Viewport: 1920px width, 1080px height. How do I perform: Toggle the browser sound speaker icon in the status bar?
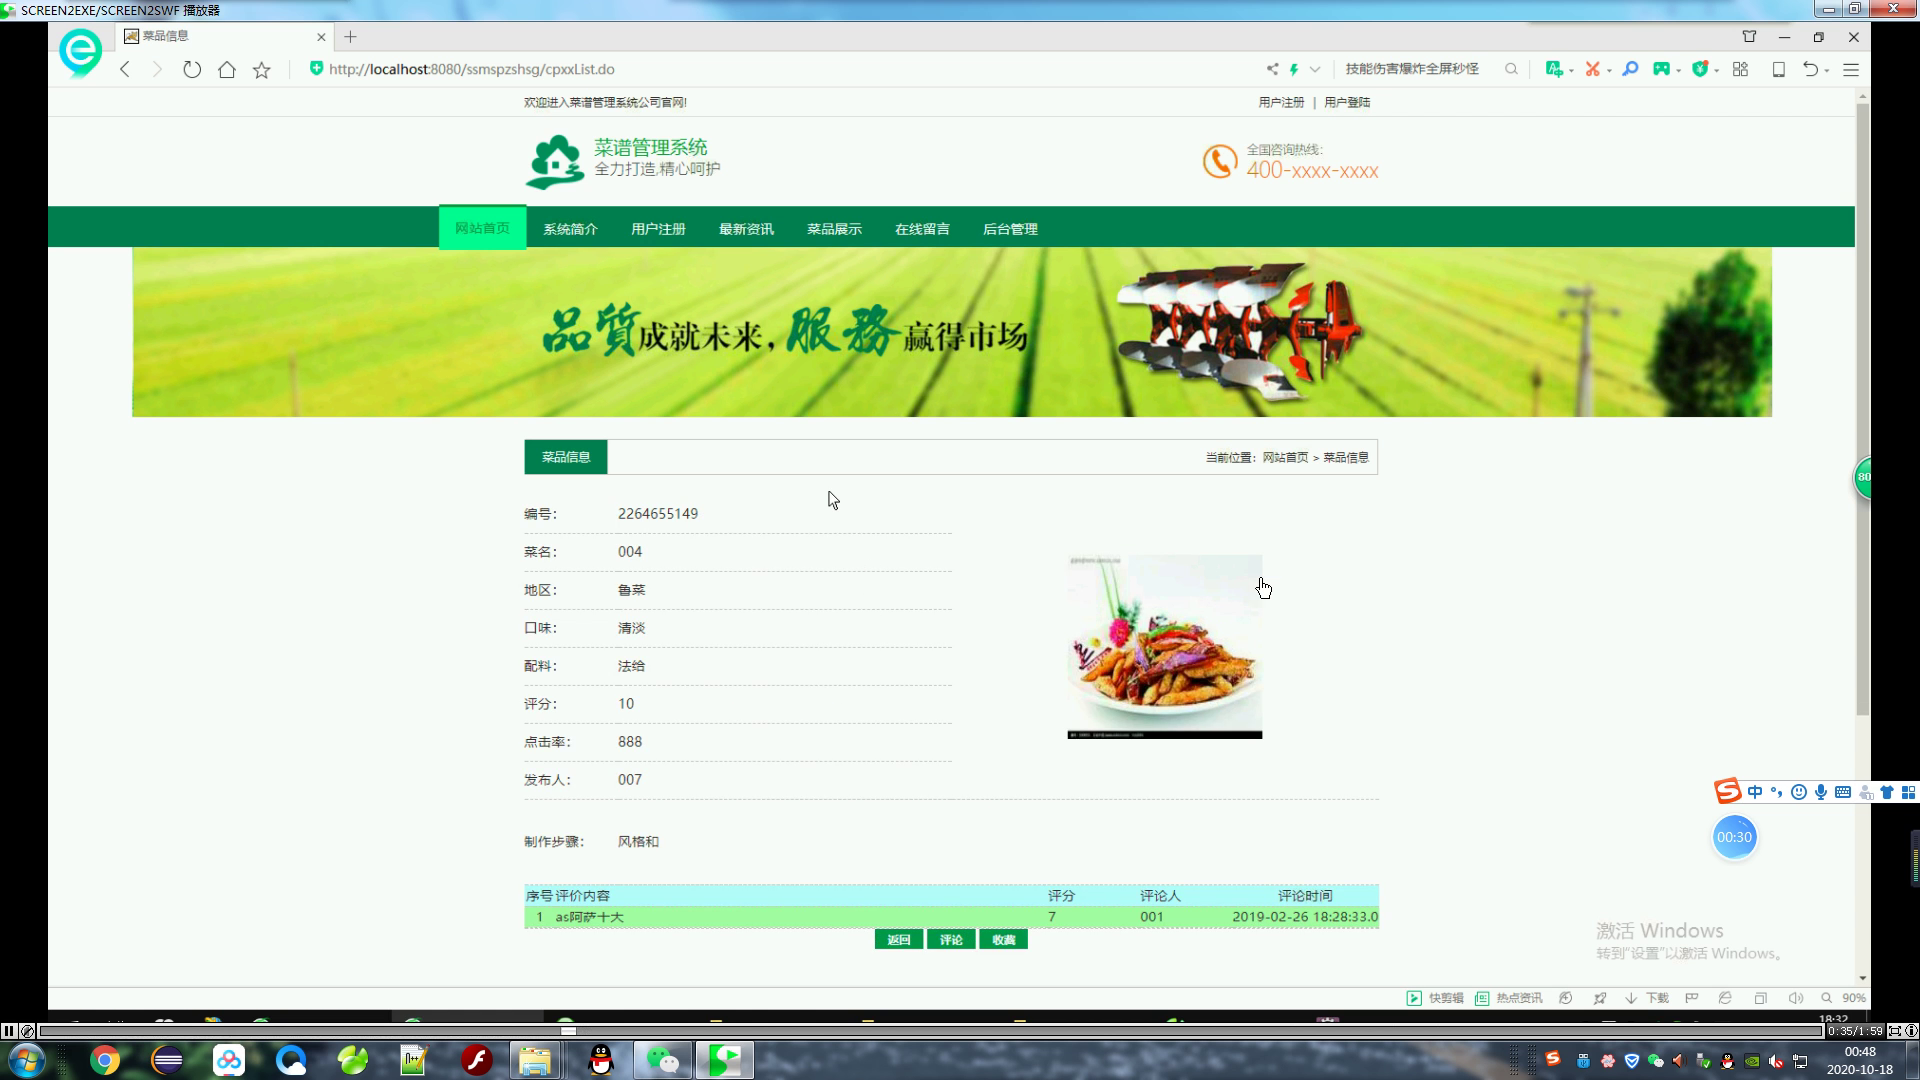1796,998
